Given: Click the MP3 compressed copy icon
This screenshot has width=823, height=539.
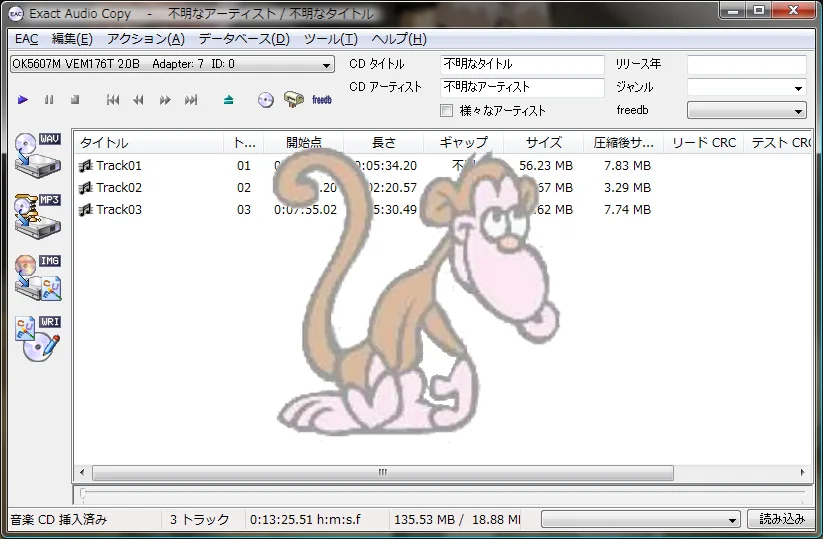Looking at the screenshot, I should coord(38,216).
